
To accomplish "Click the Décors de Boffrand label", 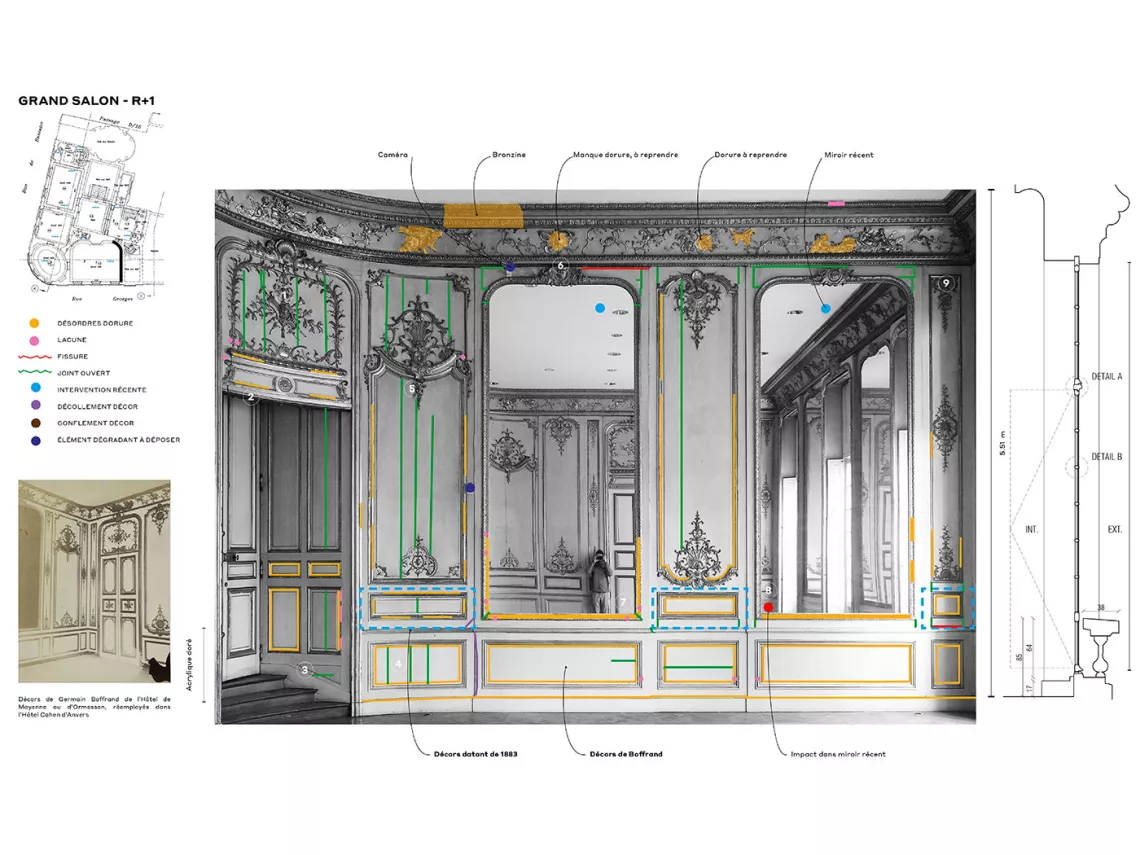I will tap(625, 755).
